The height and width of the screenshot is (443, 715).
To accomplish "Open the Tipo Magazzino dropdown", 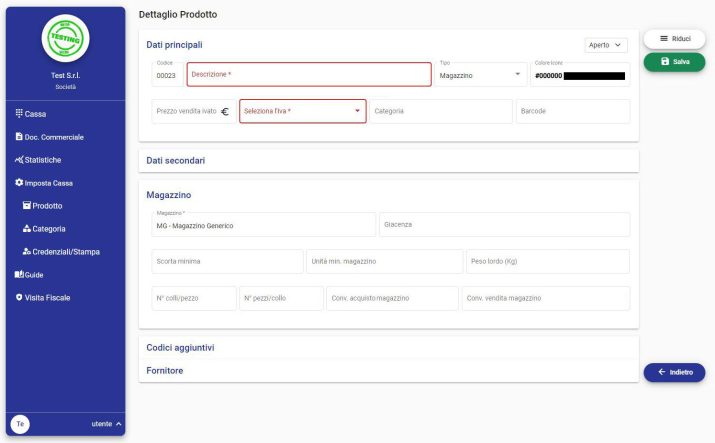I will click(x=480, y=75).
